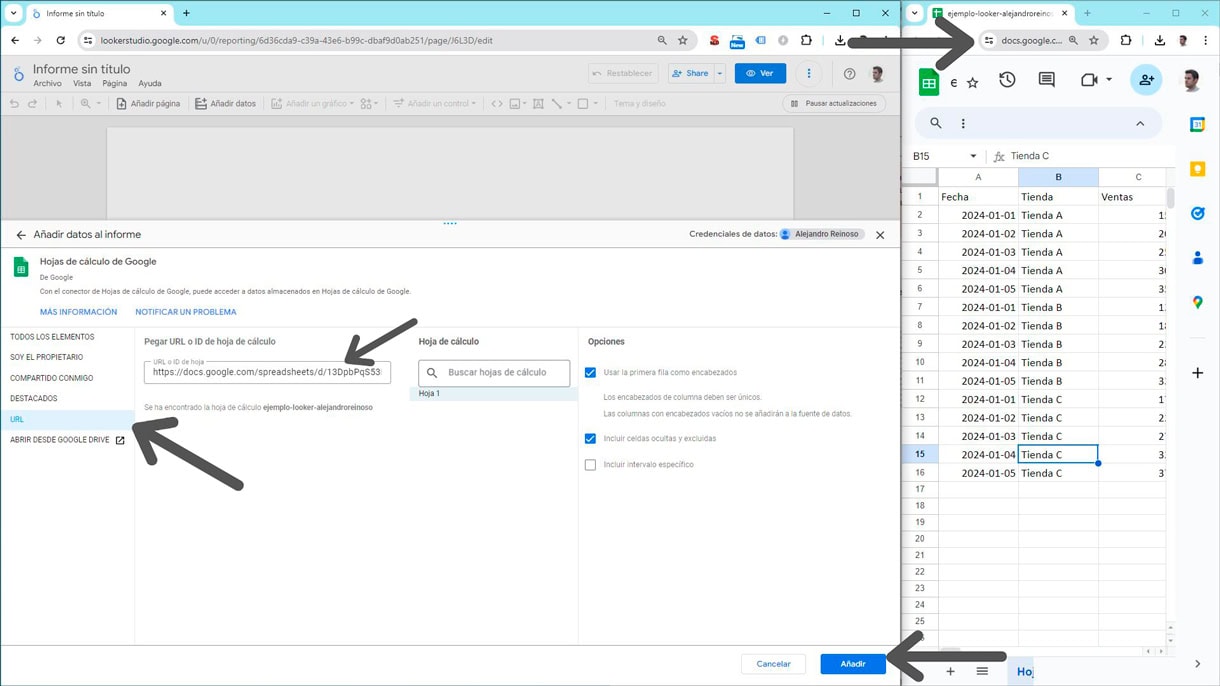Open the Archivo menu in Looker Studio

point(47,83)
